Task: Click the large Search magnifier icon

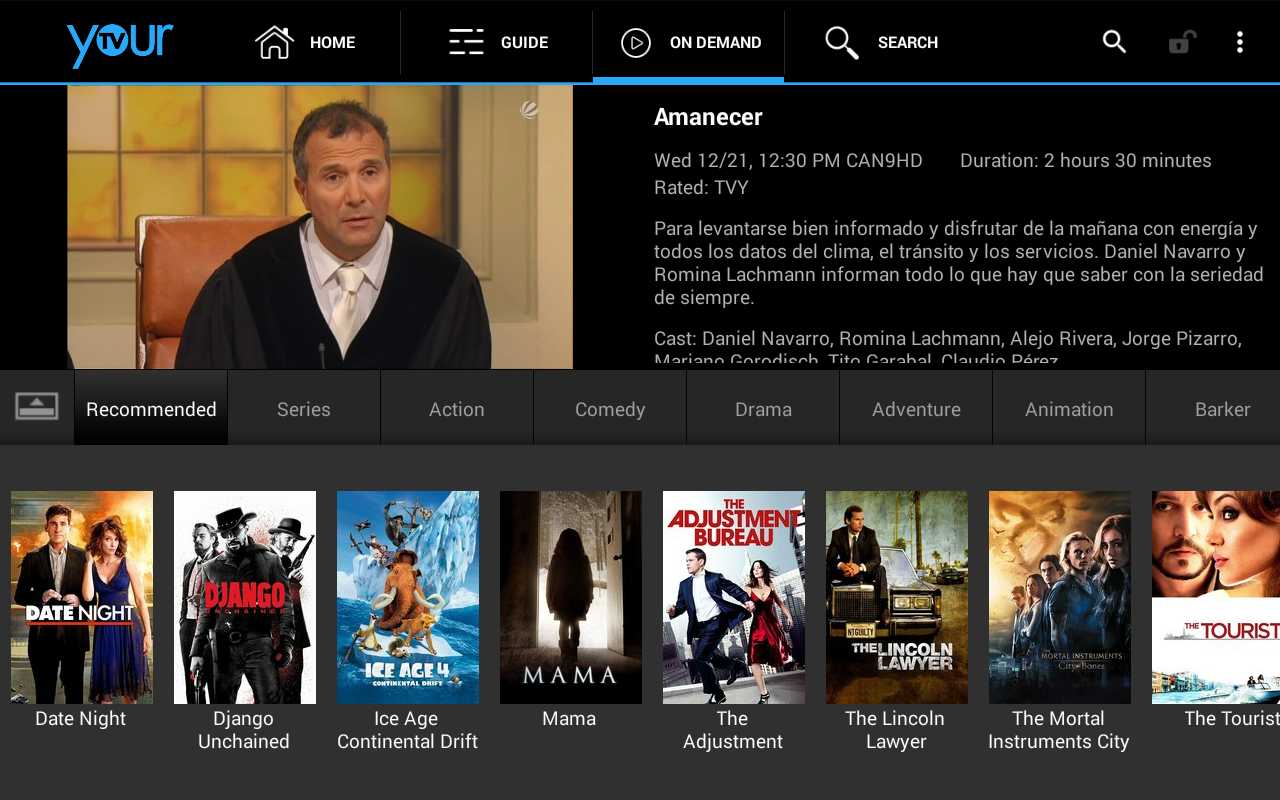Action: (x=842, y=42)
